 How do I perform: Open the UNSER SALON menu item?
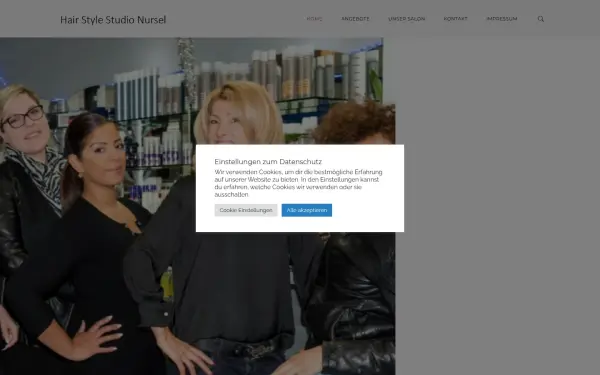tap(406, 19)
